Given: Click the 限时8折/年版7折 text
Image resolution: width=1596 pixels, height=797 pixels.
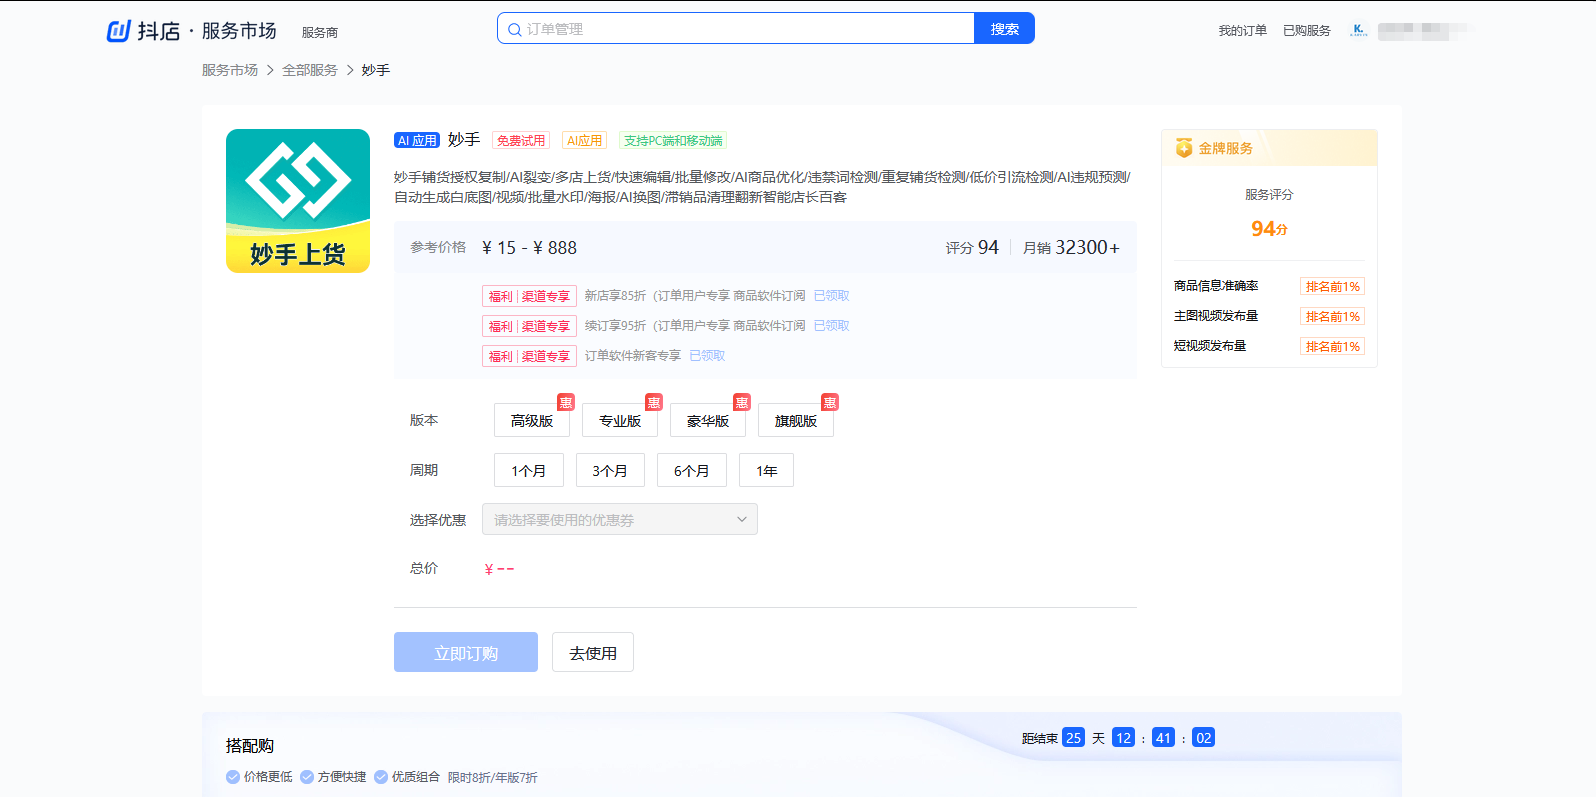Looking at the screenshot, I should 493,777.
